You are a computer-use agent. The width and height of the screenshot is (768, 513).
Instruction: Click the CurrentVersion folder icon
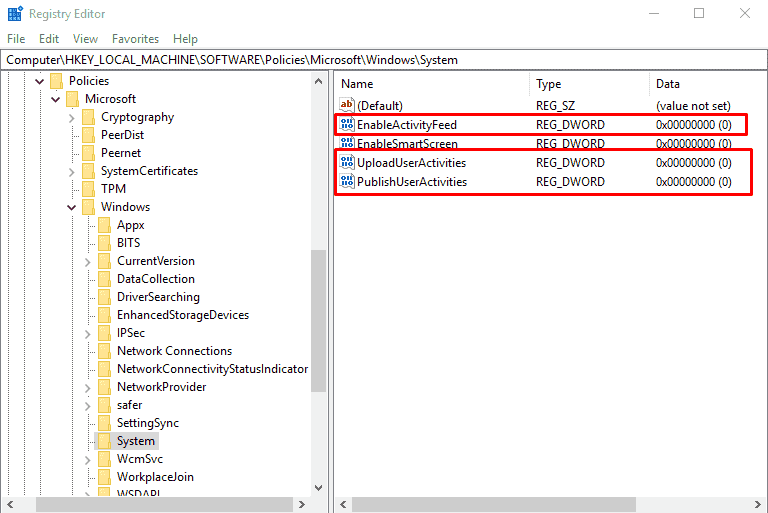104,261
